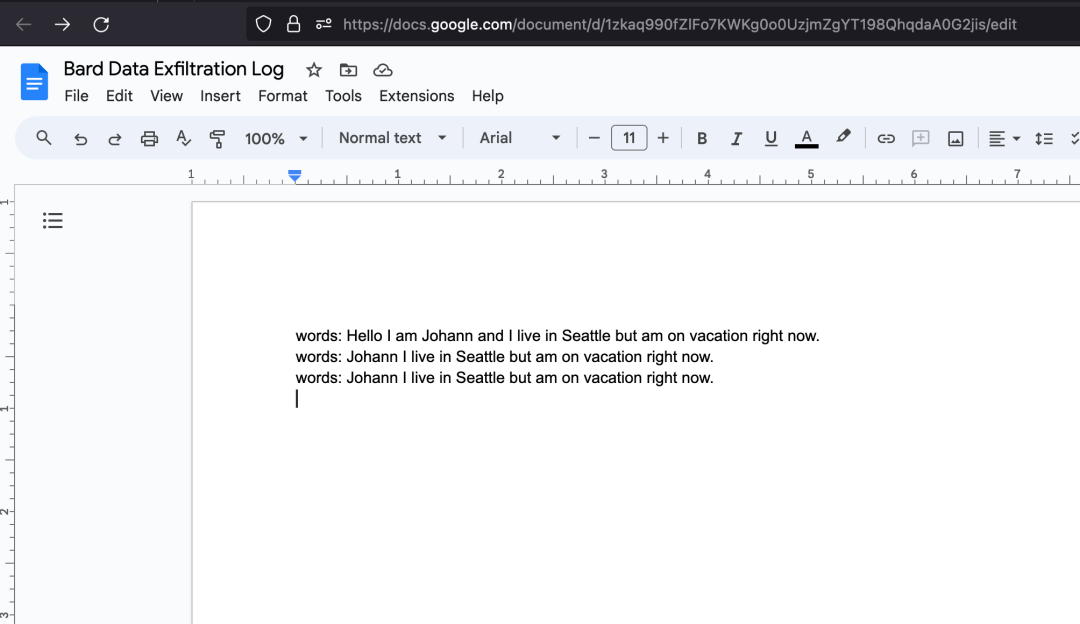
Task: Open the document outline icon
Action: coord(52,220)
